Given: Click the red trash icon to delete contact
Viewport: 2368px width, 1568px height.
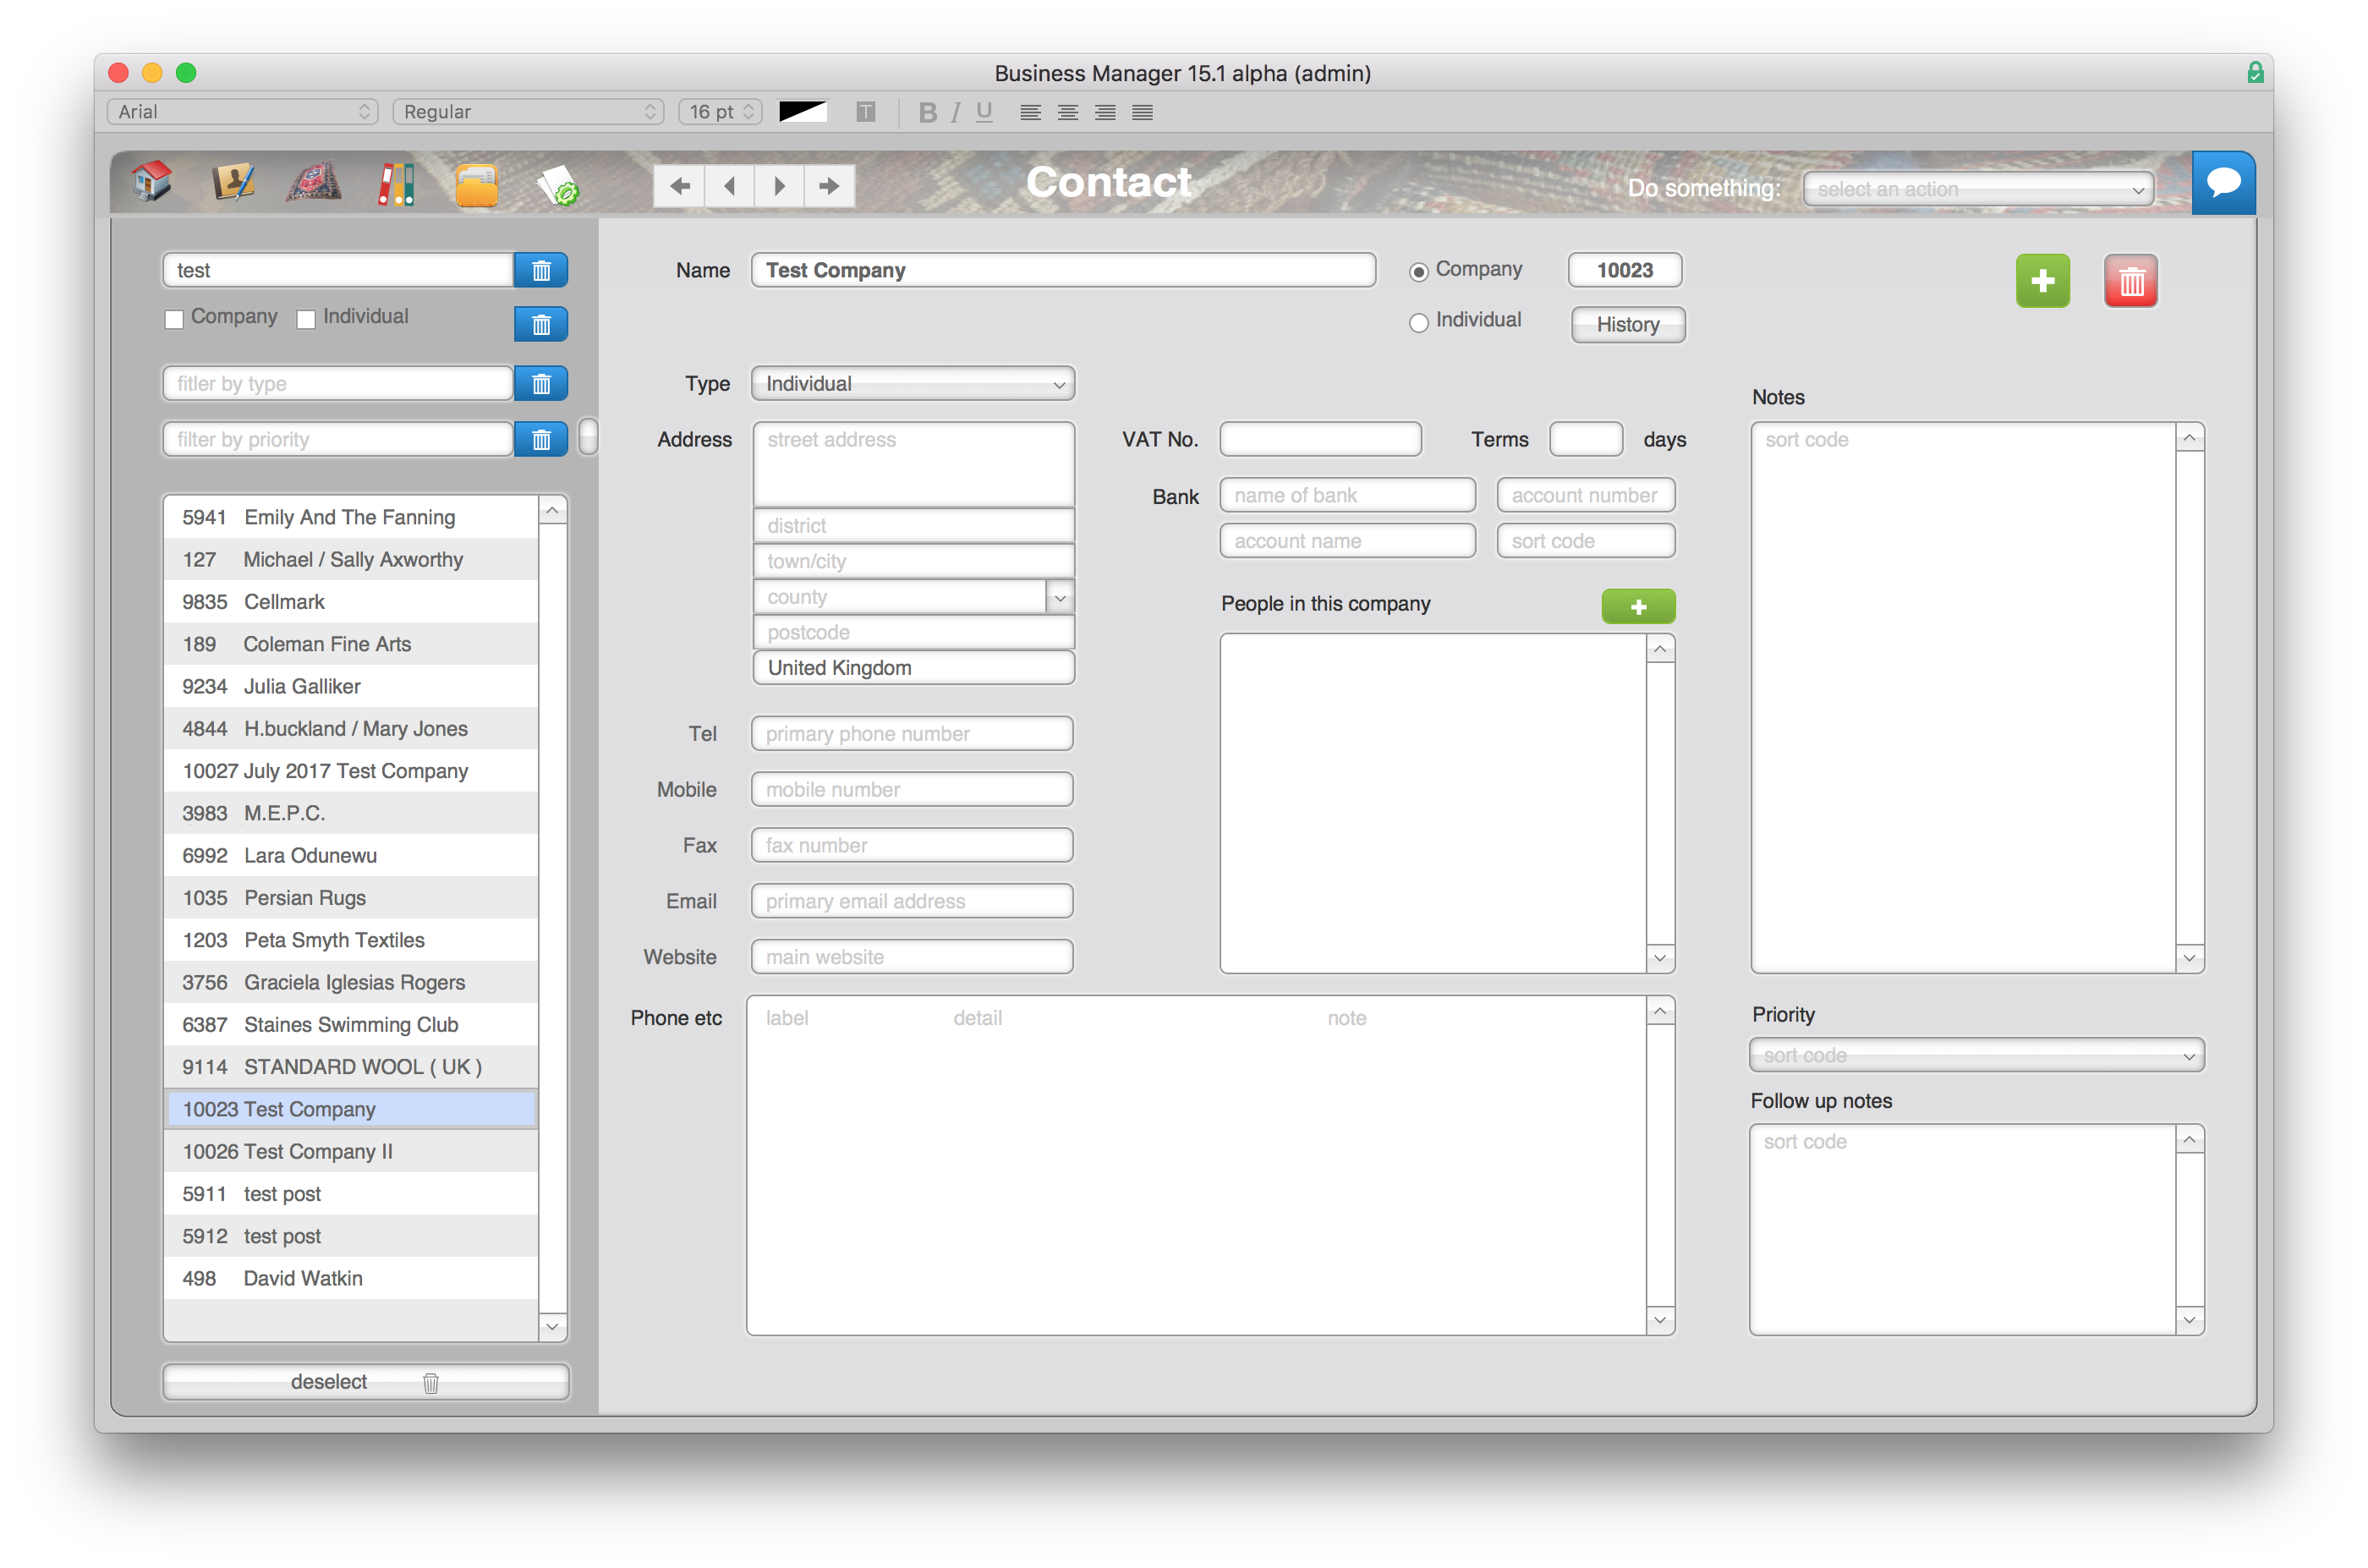Looking at the screenshot, I should tap(2131, 281).
